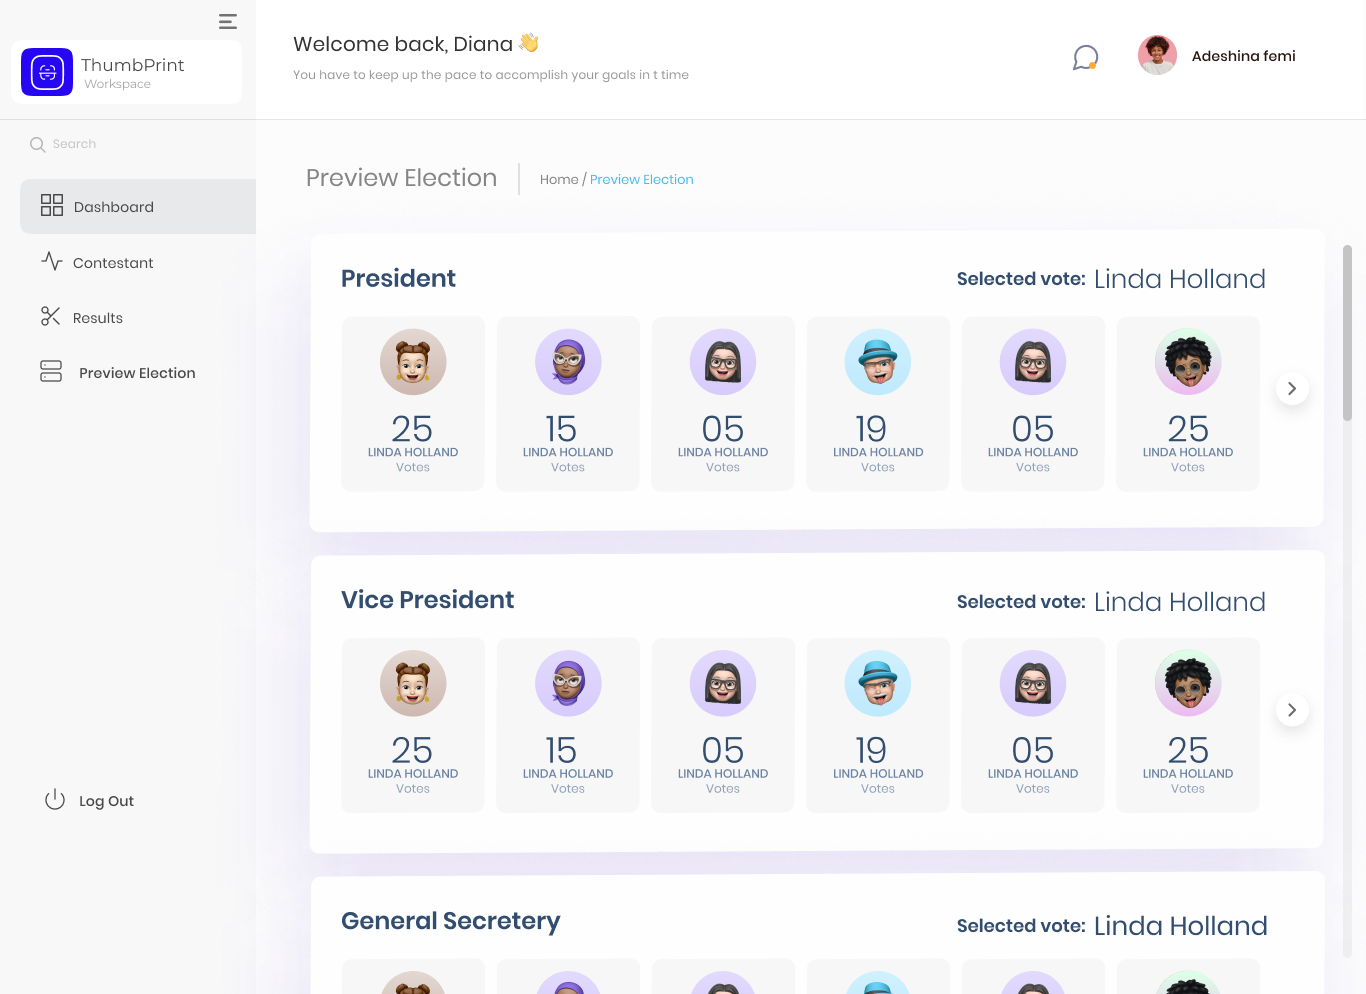Select Vice President candidate with 19 votes
The width and height of the screenshot is (1366, 994).
[878, 725]
